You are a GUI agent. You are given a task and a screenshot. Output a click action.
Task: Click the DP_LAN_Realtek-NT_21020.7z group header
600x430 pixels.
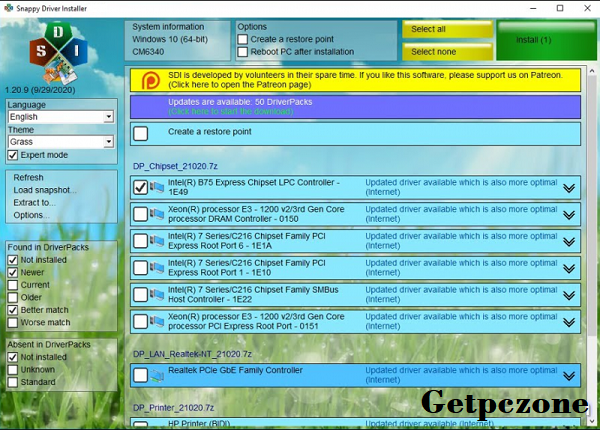[192, 354]
